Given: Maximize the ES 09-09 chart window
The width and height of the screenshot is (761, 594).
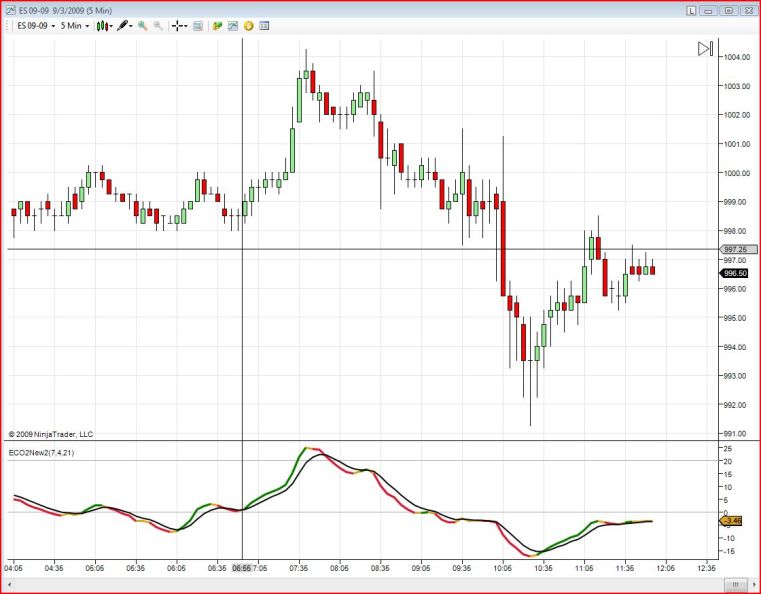Looking at the screenshot, I should pos(728,10).
